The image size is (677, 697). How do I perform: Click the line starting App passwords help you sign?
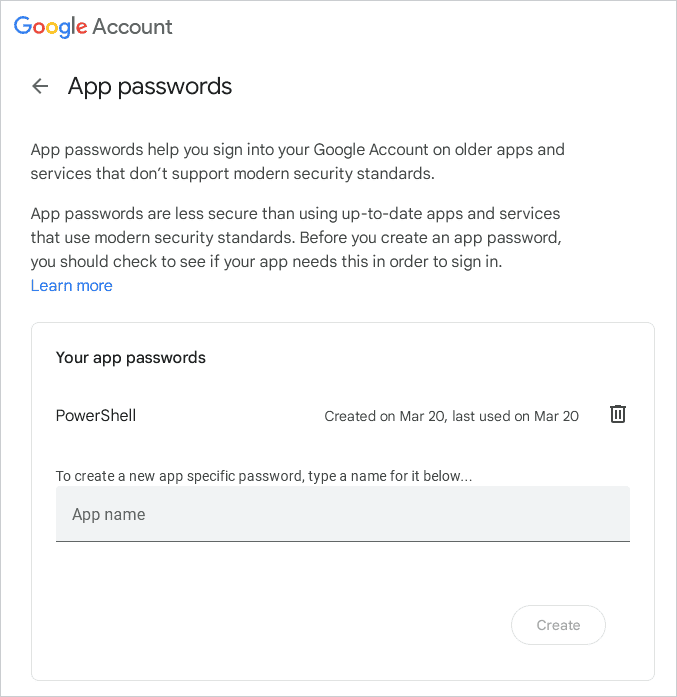[297, 150]
